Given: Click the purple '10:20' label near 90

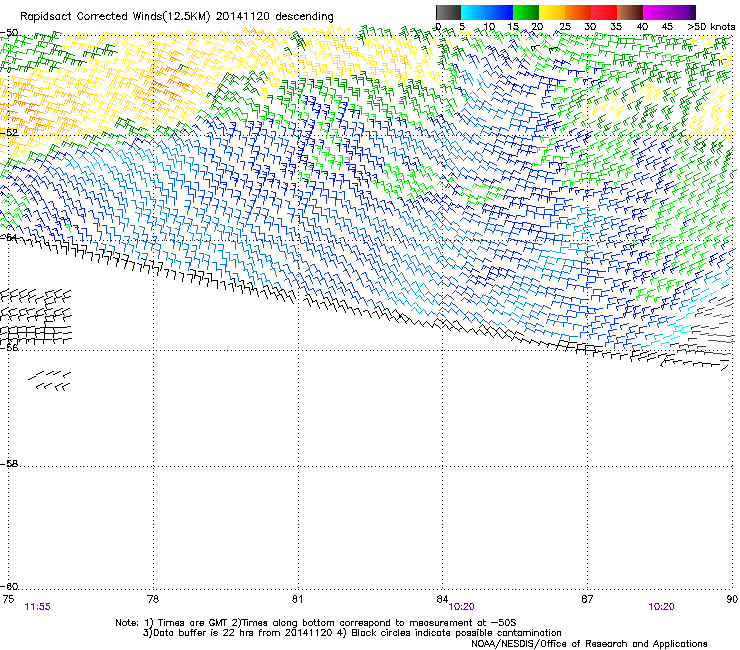Looking at the screenshot, I should point(661,607).
